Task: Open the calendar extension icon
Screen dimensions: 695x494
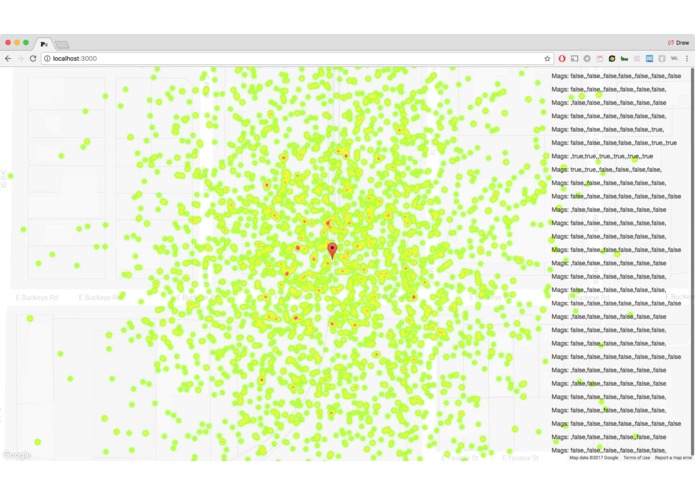Action: (599, 58)
